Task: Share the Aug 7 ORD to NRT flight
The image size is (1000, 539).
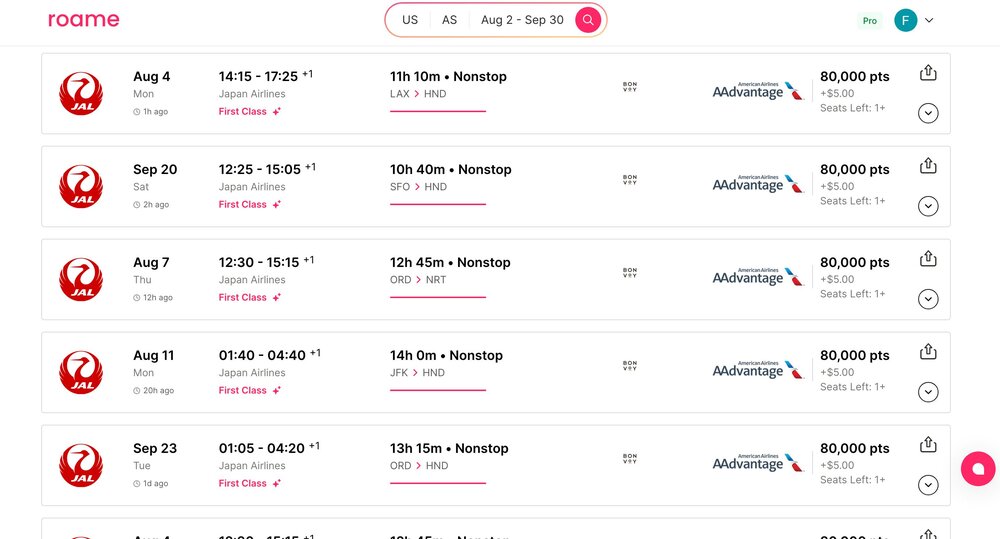Action: point(928,258)
